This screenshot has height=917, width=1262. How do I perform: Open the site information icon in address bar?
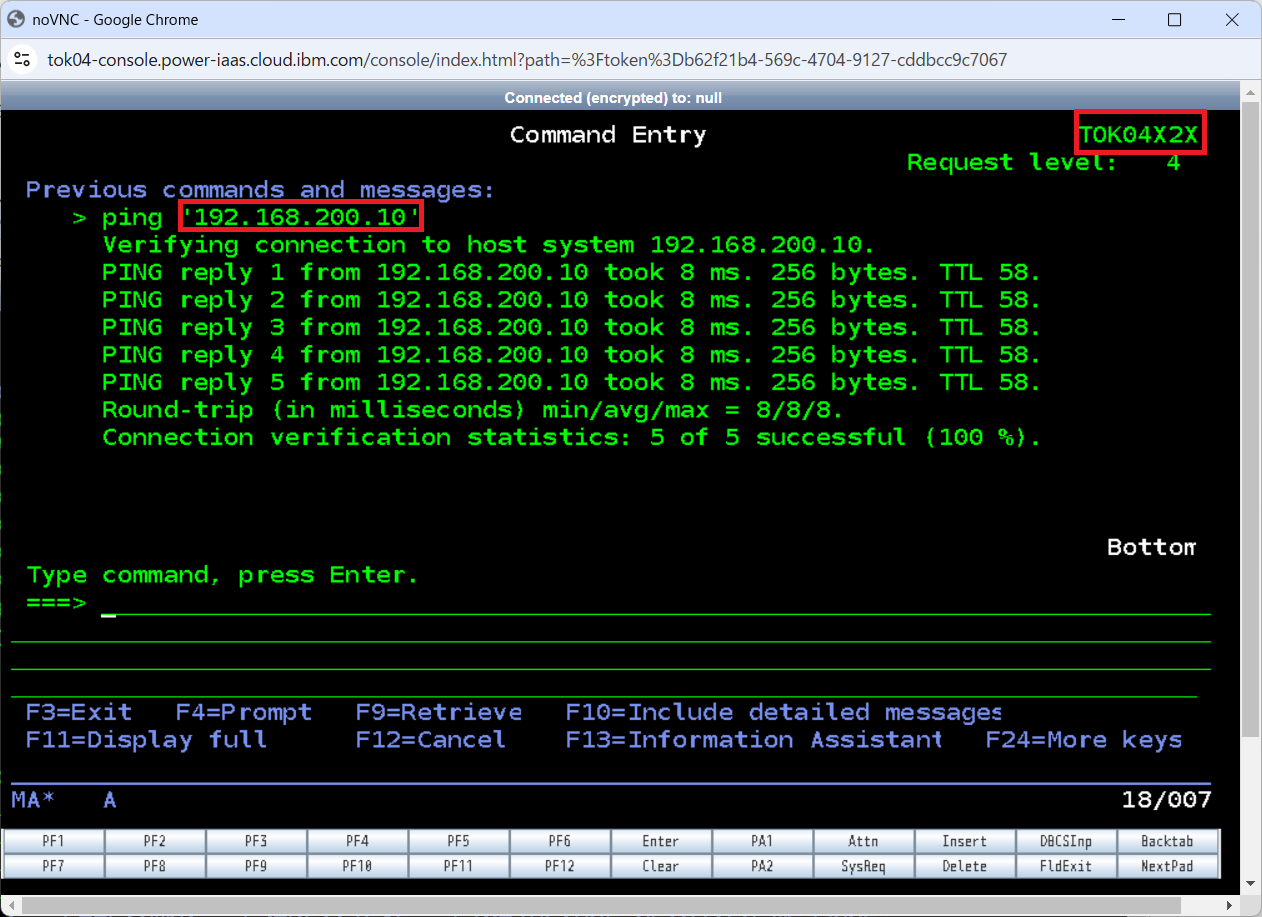pos(23,60)
